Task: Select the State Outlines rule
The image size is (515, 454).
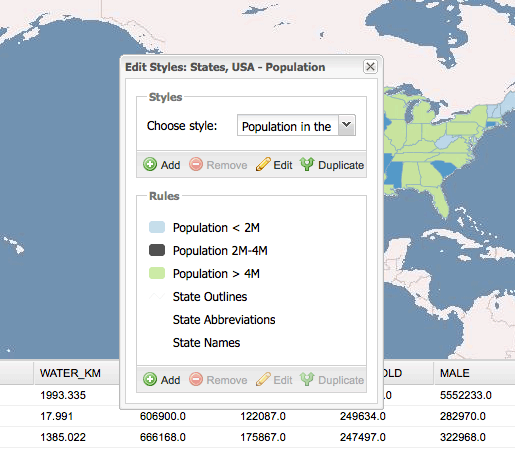Action: click(210, 297)
